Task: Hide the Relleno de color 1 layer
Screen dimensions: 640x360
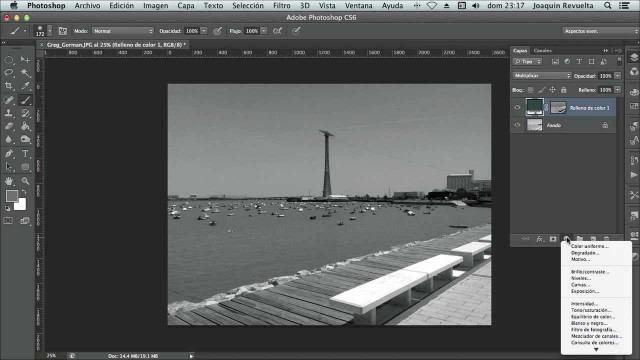Action: tap(517, 107)
